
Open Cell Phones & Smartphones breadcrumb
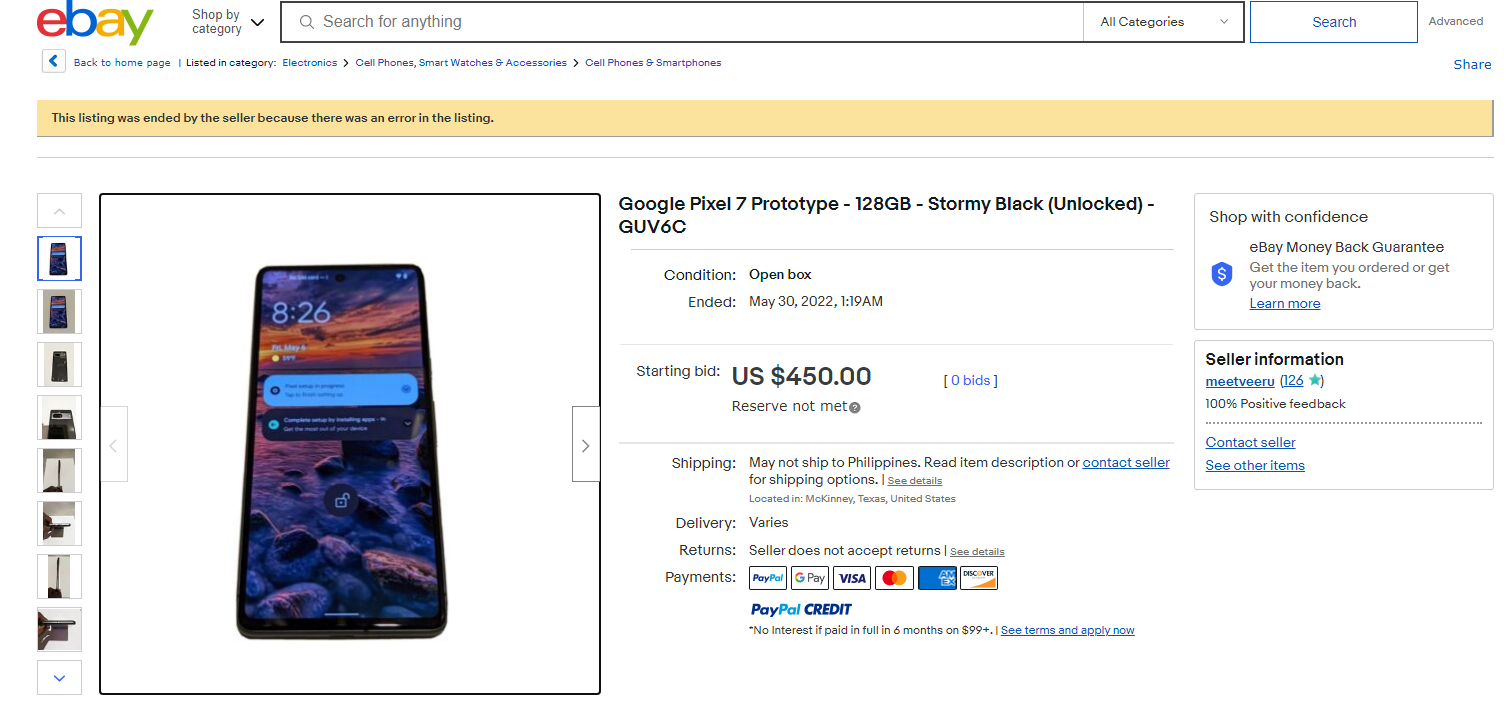[x=653, y=62]
